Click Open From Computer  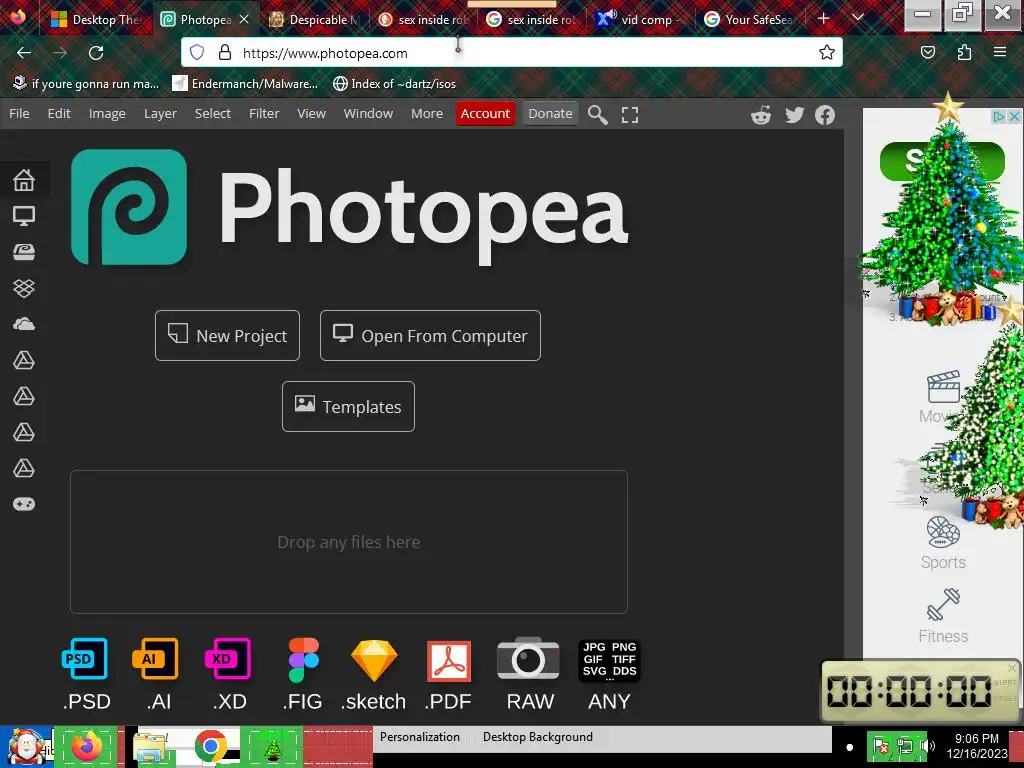tap(430, 336)
